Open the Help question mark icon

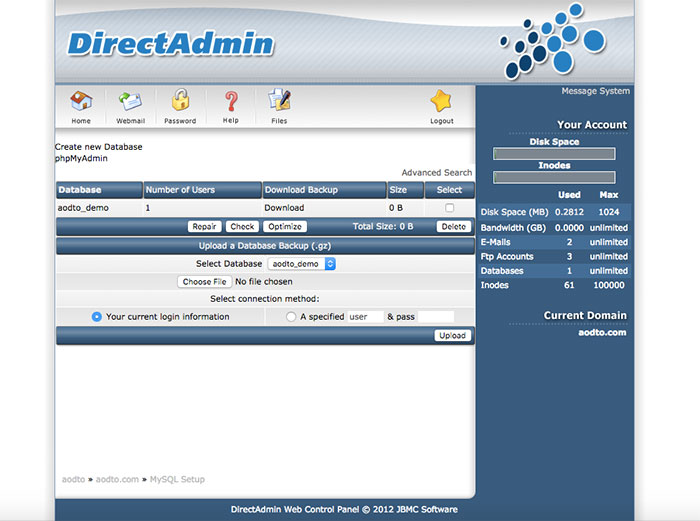tap(231, 101)
